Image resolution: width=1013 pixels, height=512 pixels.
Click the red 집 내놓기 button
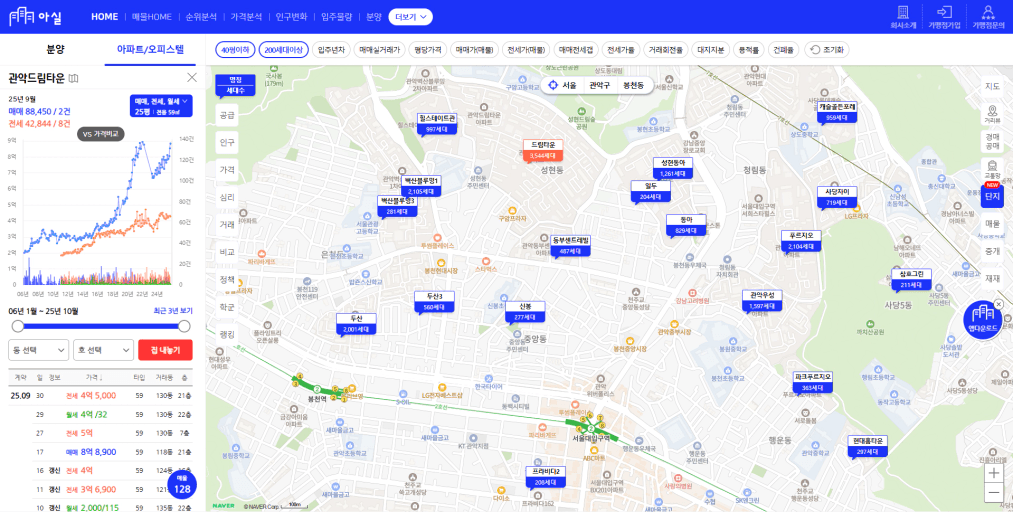[x=165, y=350]
